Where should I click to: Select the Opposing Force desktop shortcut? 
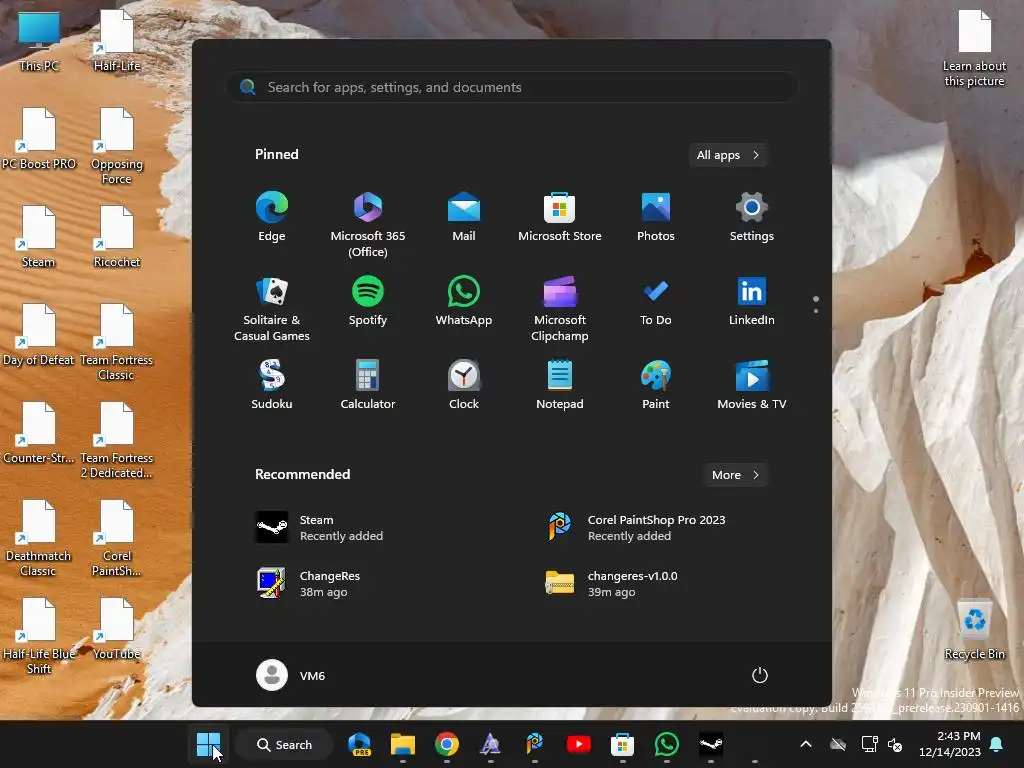pos(117,146)
